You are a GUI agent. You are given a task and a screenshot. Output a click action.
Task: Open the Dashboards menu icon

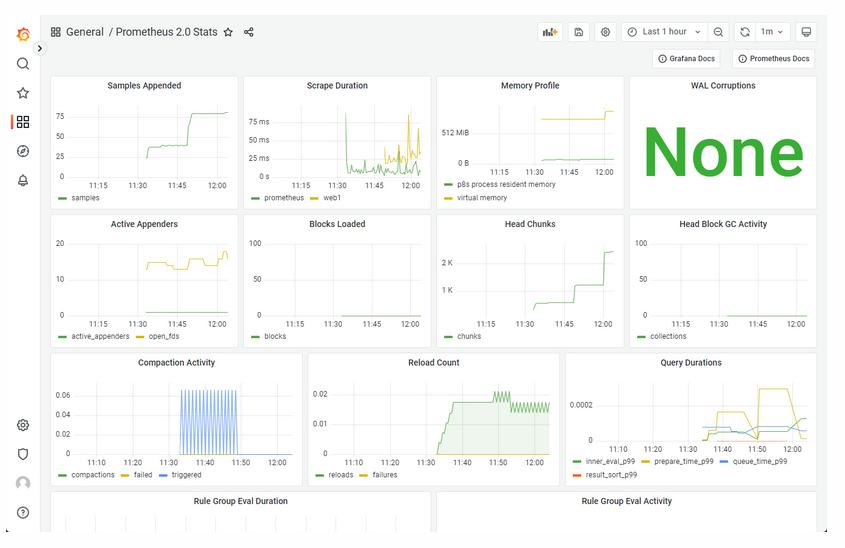click(23, 122)
